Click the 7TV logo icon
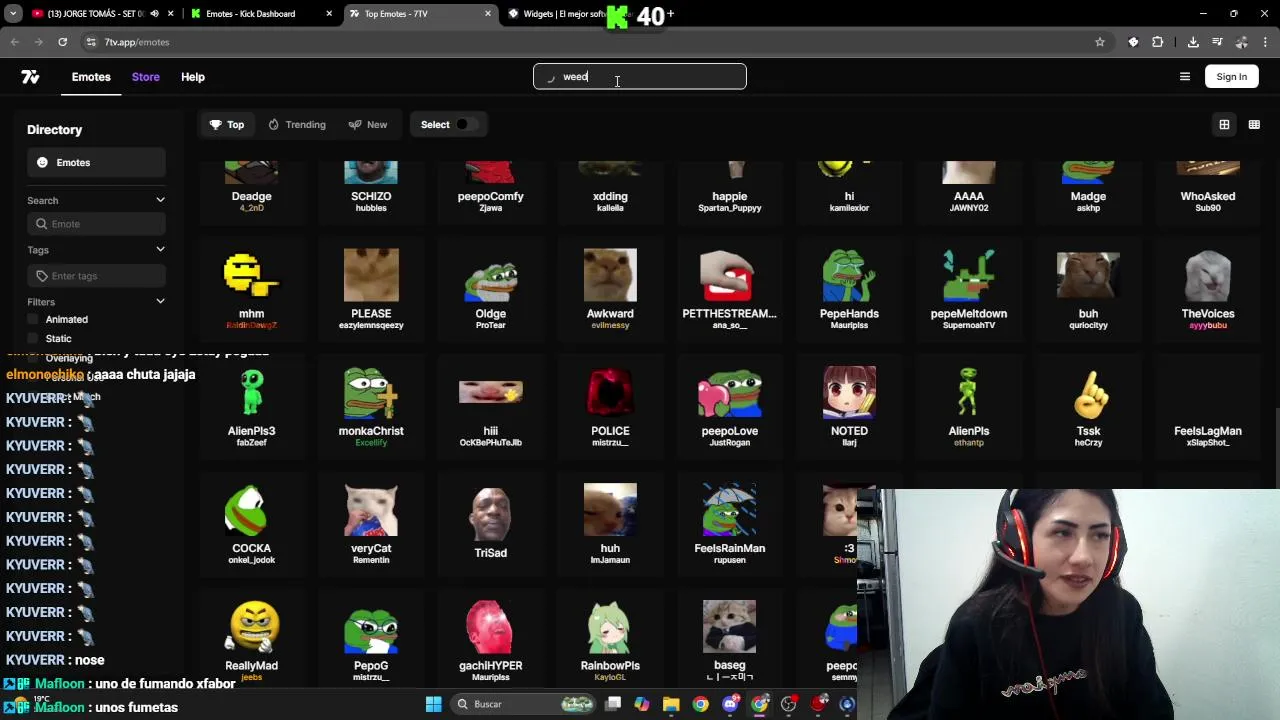1280x720 pixels. (30, 77)
